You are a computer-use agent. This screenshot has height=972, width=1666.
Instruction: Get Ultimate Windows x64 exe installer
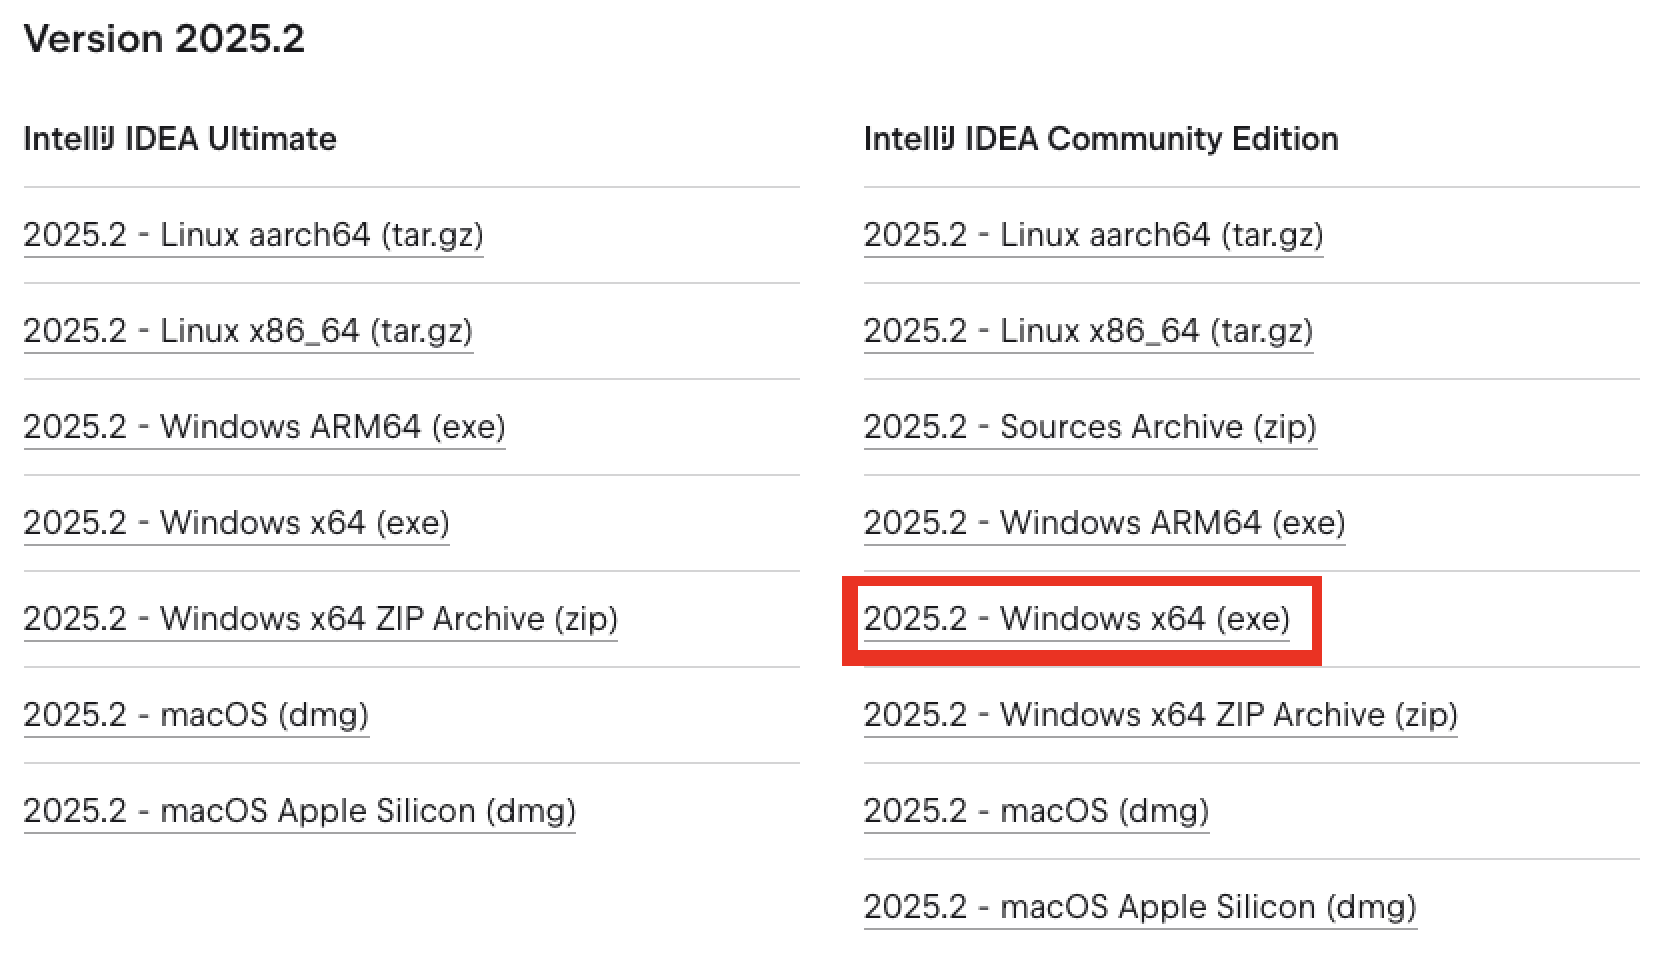point(236,523)
